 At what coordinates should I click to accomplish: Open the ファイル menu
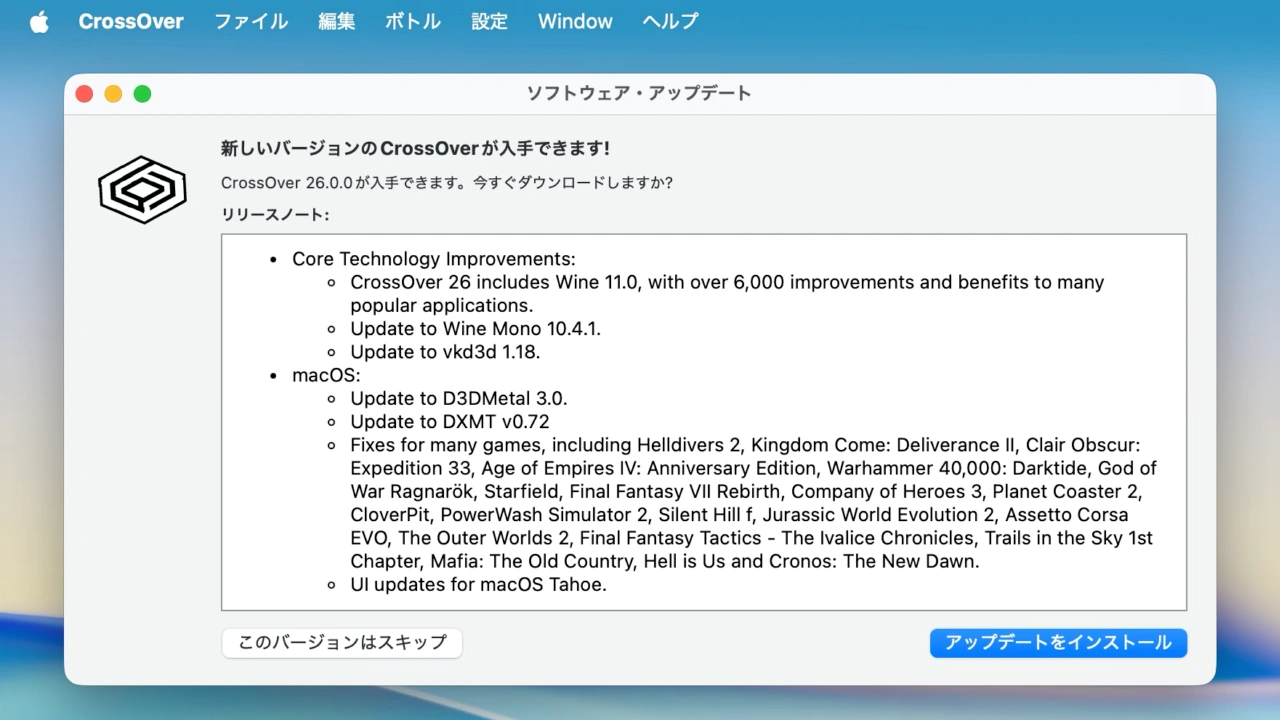point(250,21)
